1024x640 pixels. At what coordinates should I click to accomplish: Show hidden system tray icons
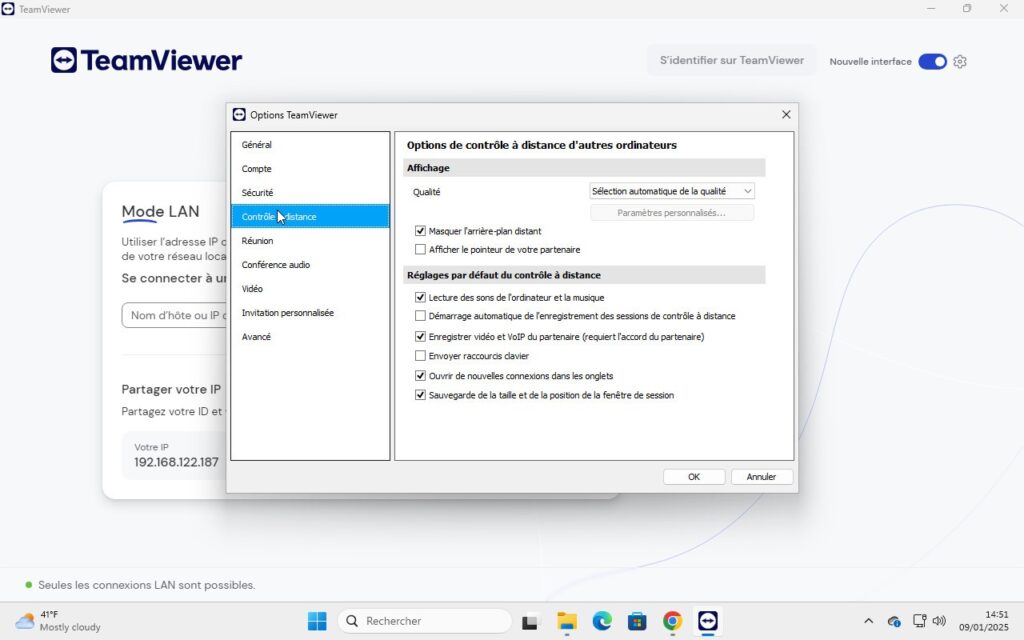(x=869, y=621)
